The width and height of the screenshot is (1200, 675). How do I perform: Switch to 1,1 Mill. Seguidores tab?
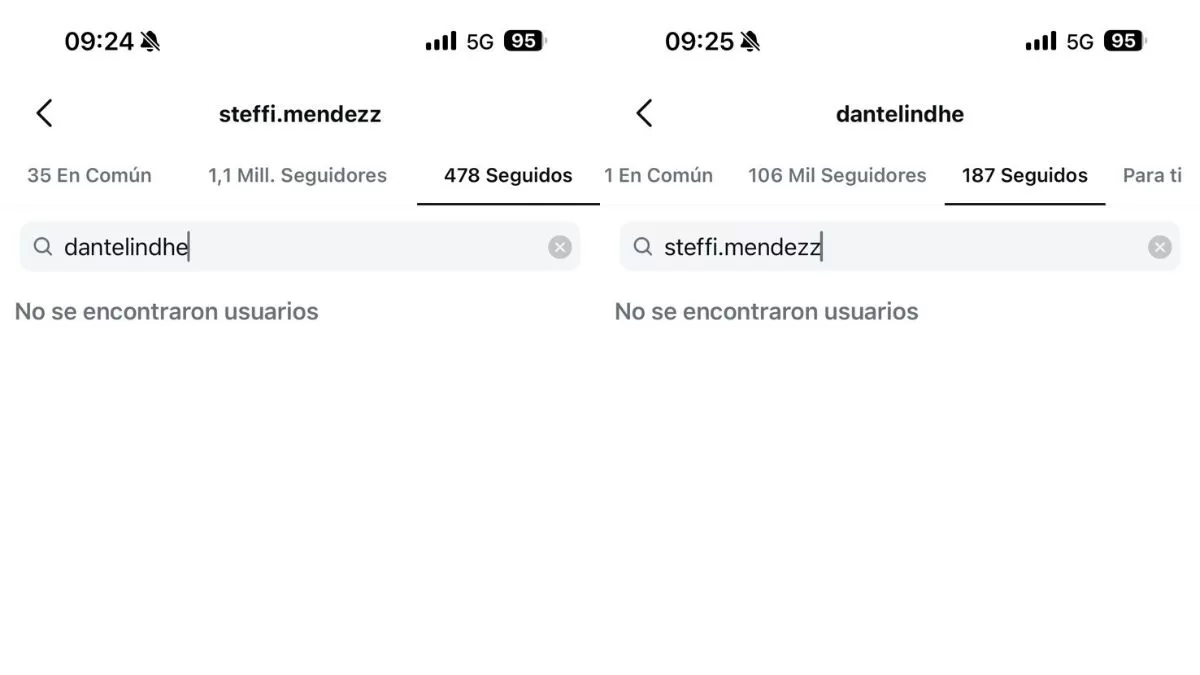tap(297, 176)
